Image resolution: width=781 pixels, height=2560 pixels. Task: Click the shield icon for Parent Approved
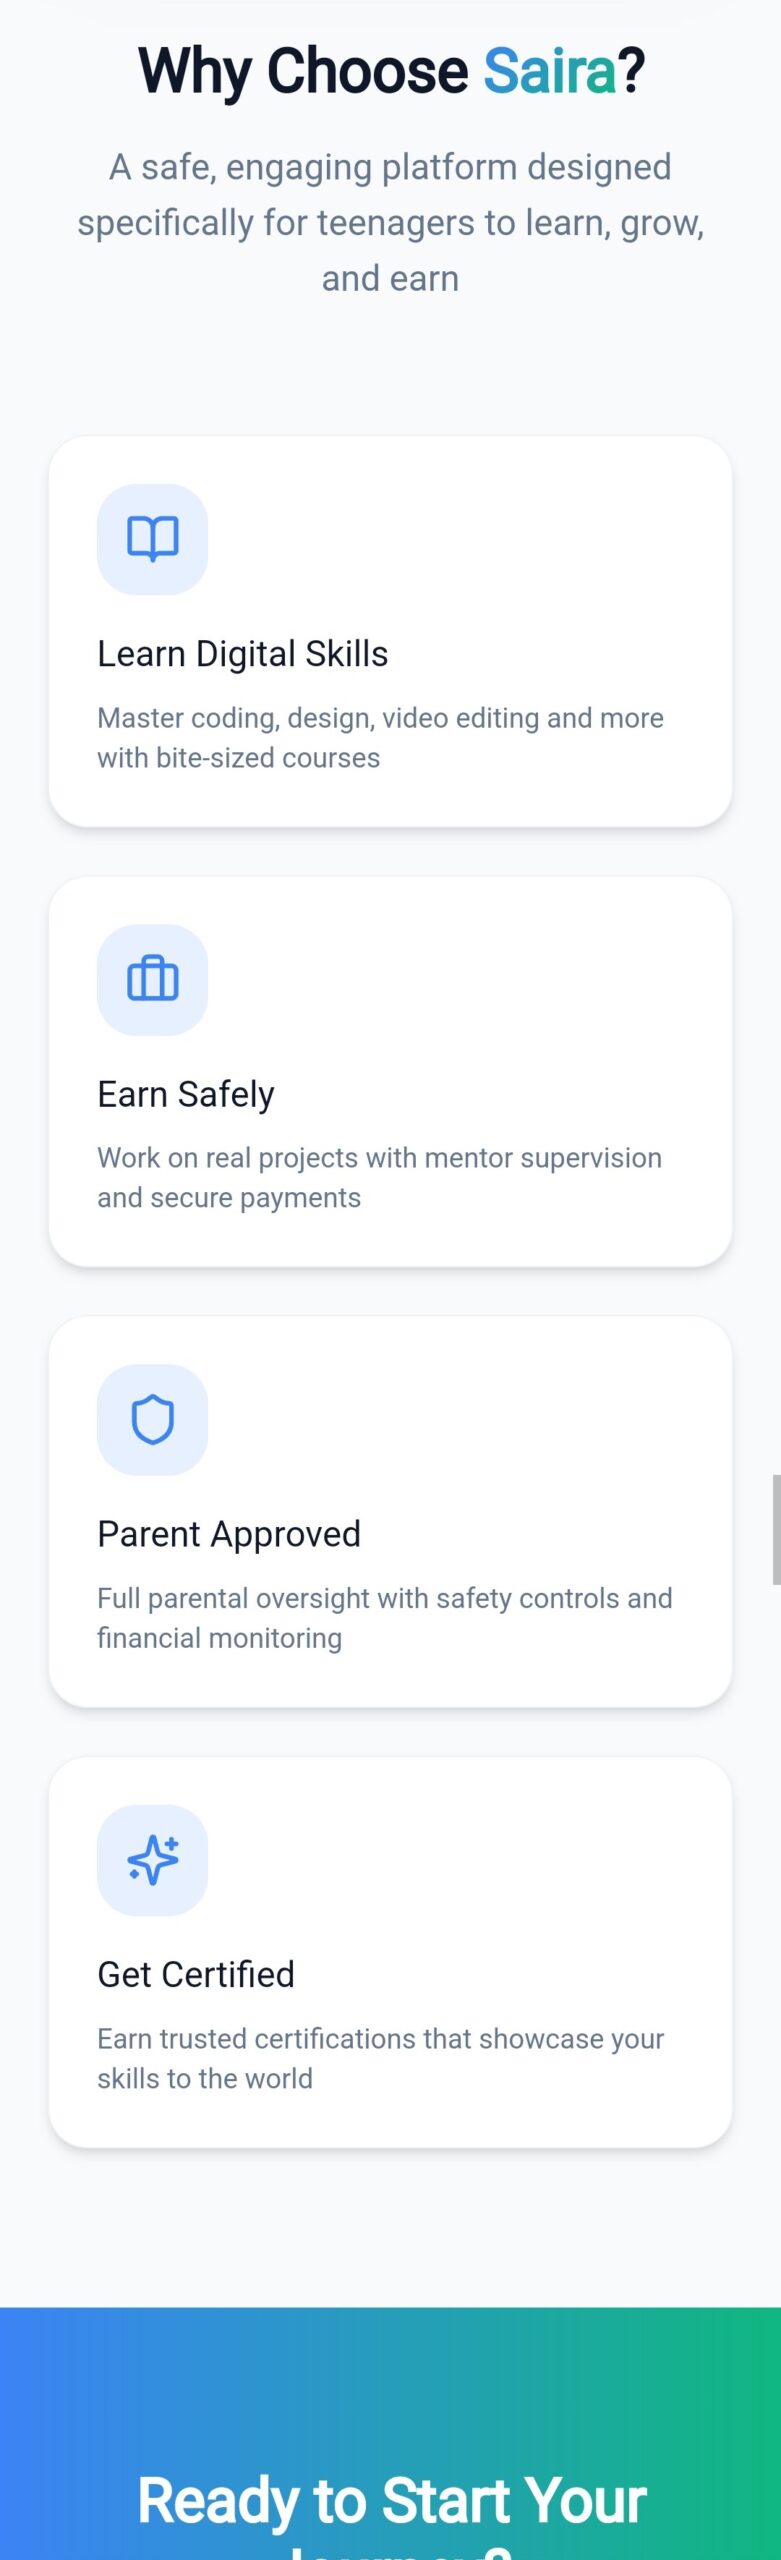tap(152, 1420)
